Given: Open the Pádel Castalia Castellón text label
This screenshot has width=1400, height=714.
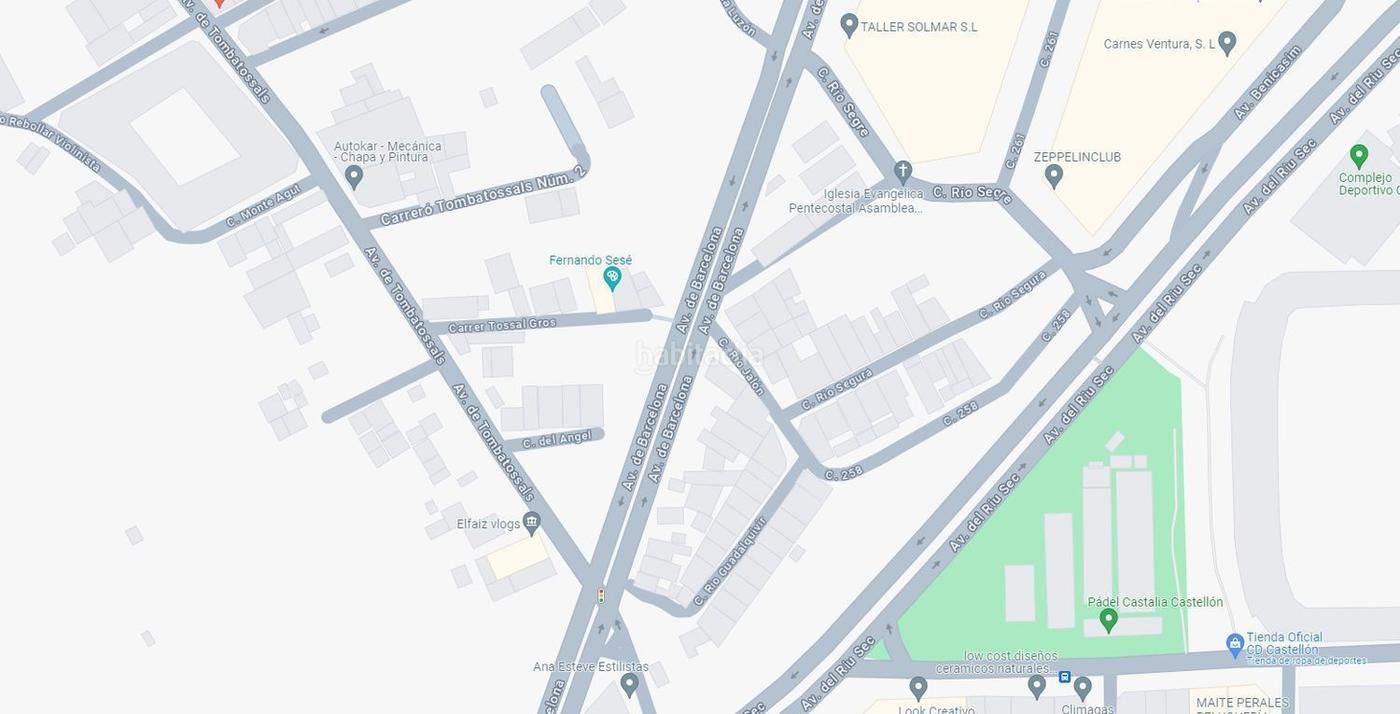Looking at the screenshot, I should click(1155, 602).
